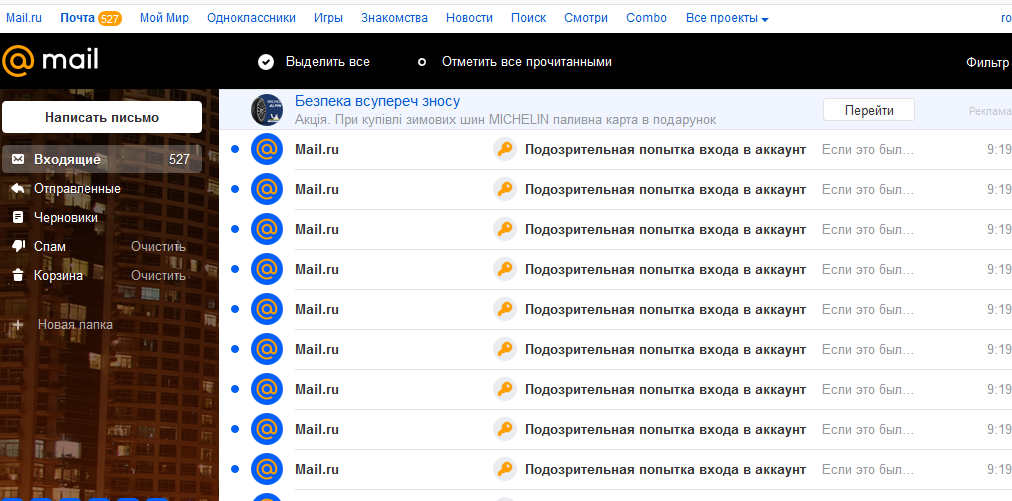Click the Mail.ru logo in header

click(x=50, y=62)
